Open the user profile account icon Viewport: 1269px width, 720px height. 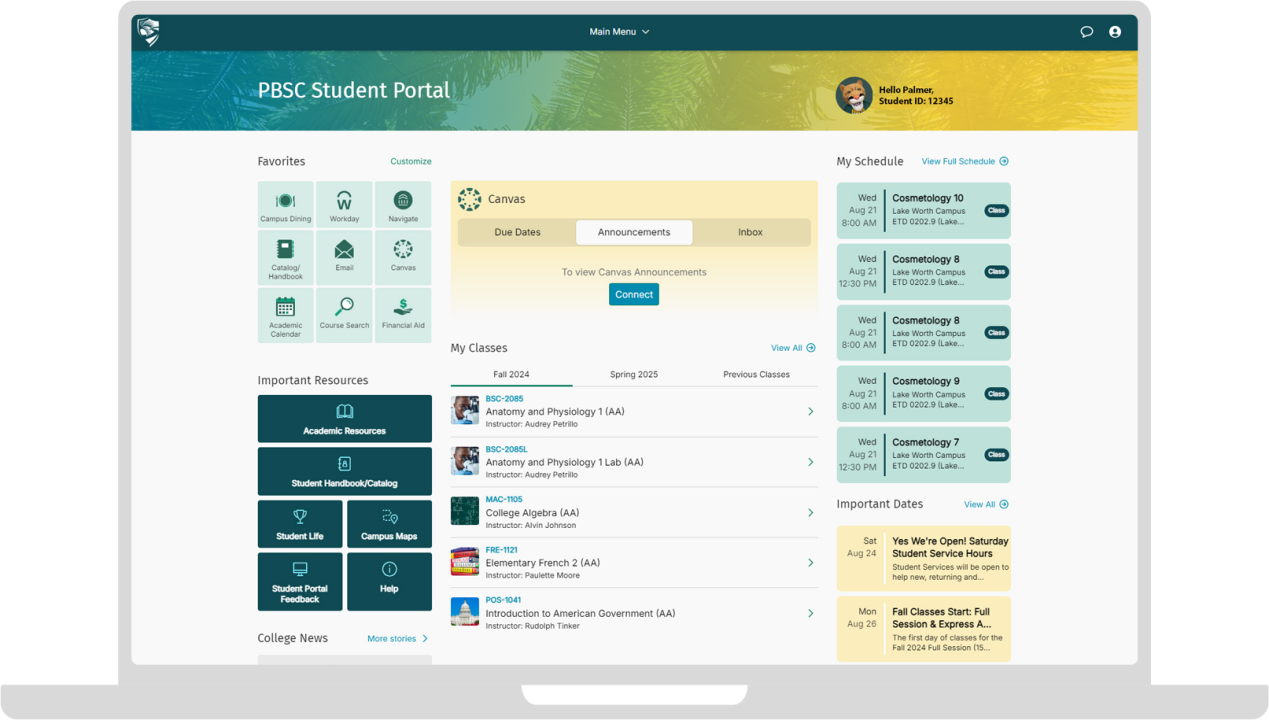(1115, 32)
